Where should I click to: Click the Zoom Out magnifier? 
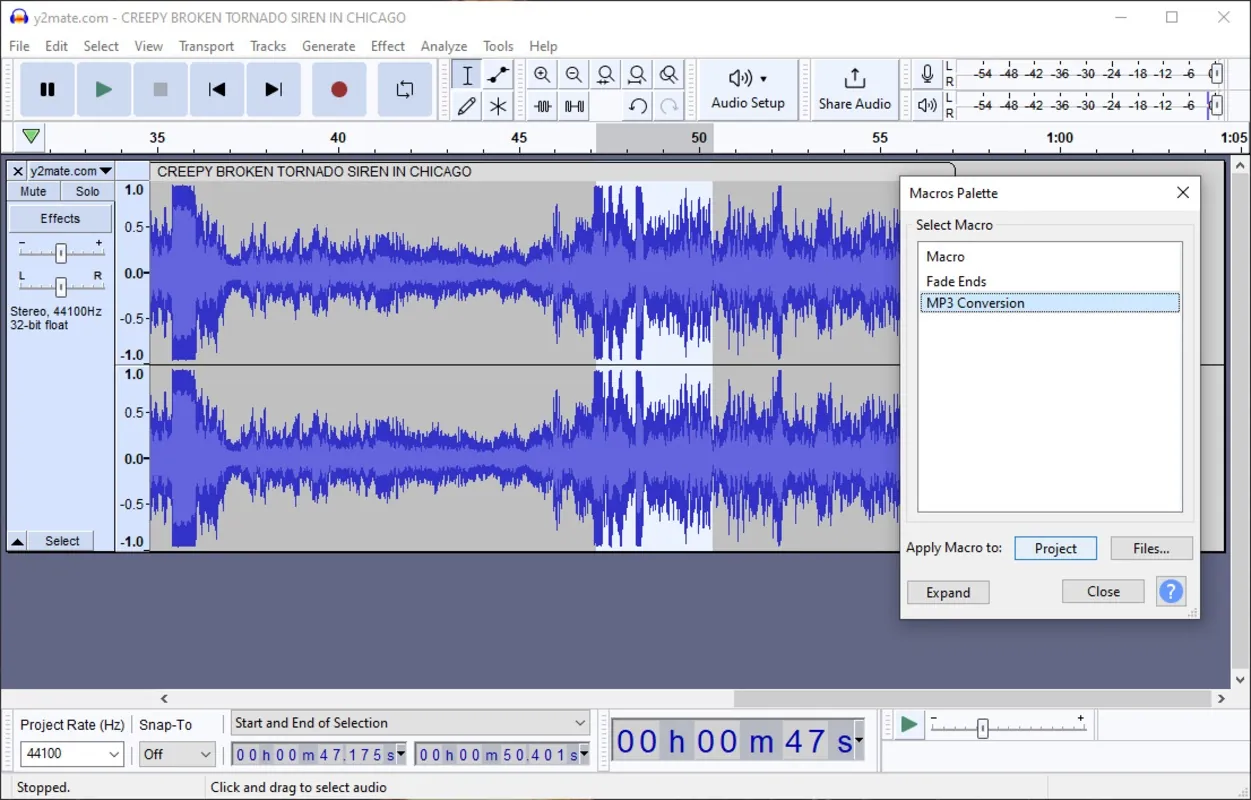(x=574, y=75)
